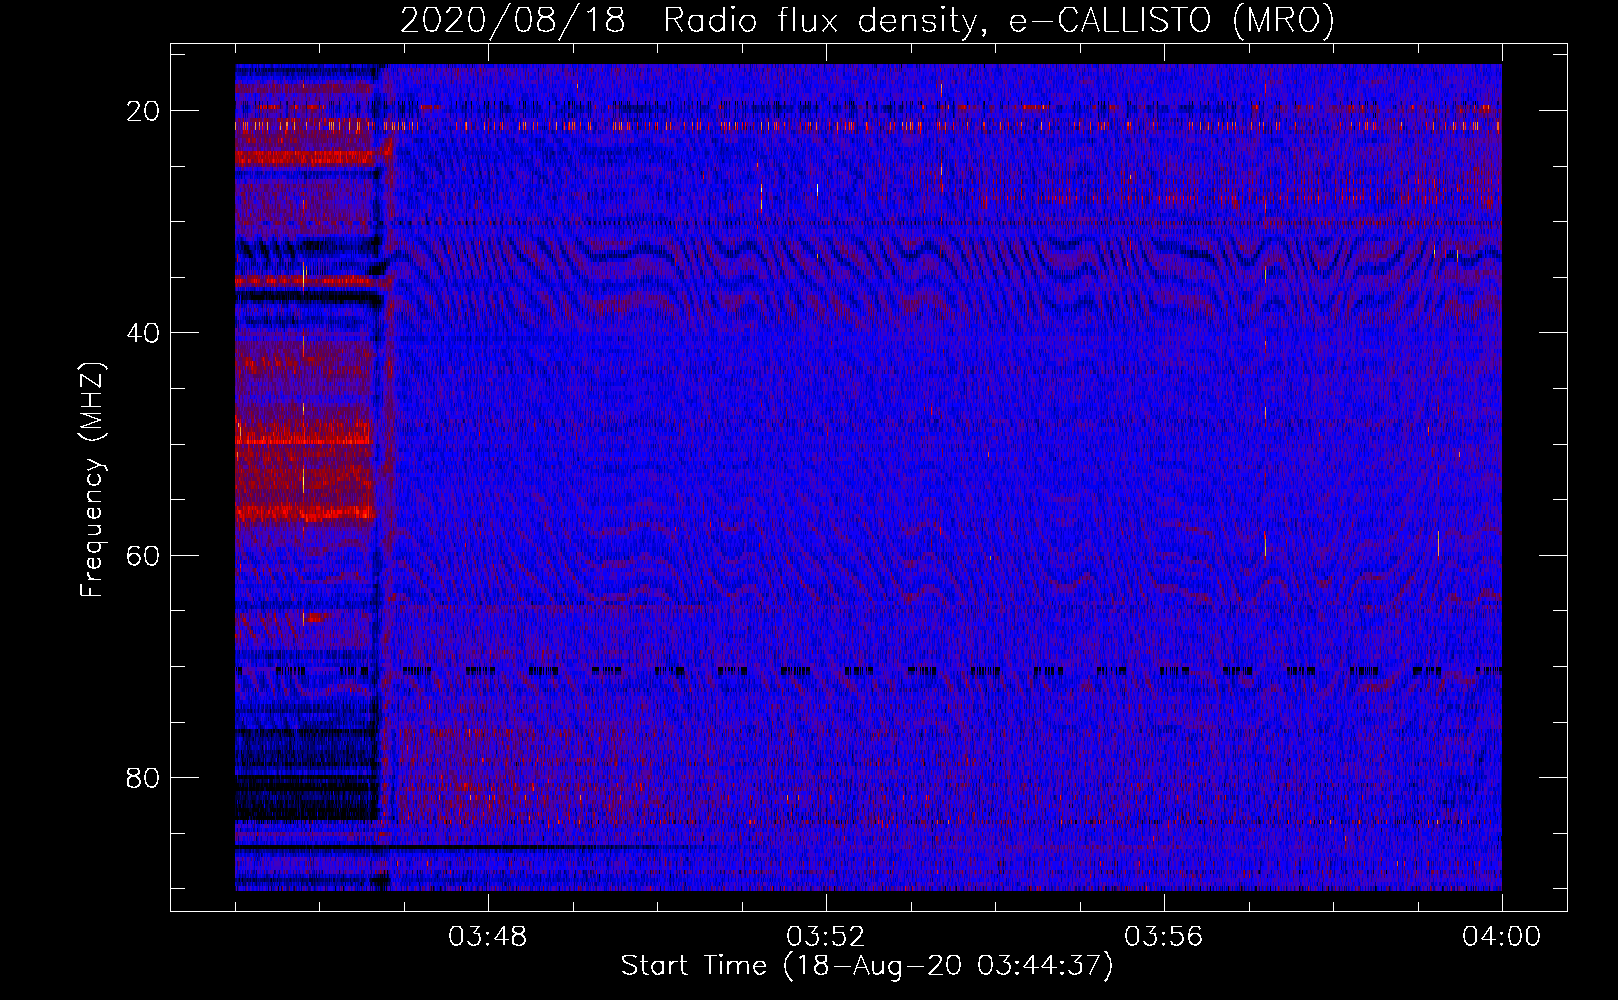Click the 03:56 time tick label
Viewport: 1618px width, 1000px height.
pos(1164,937)
